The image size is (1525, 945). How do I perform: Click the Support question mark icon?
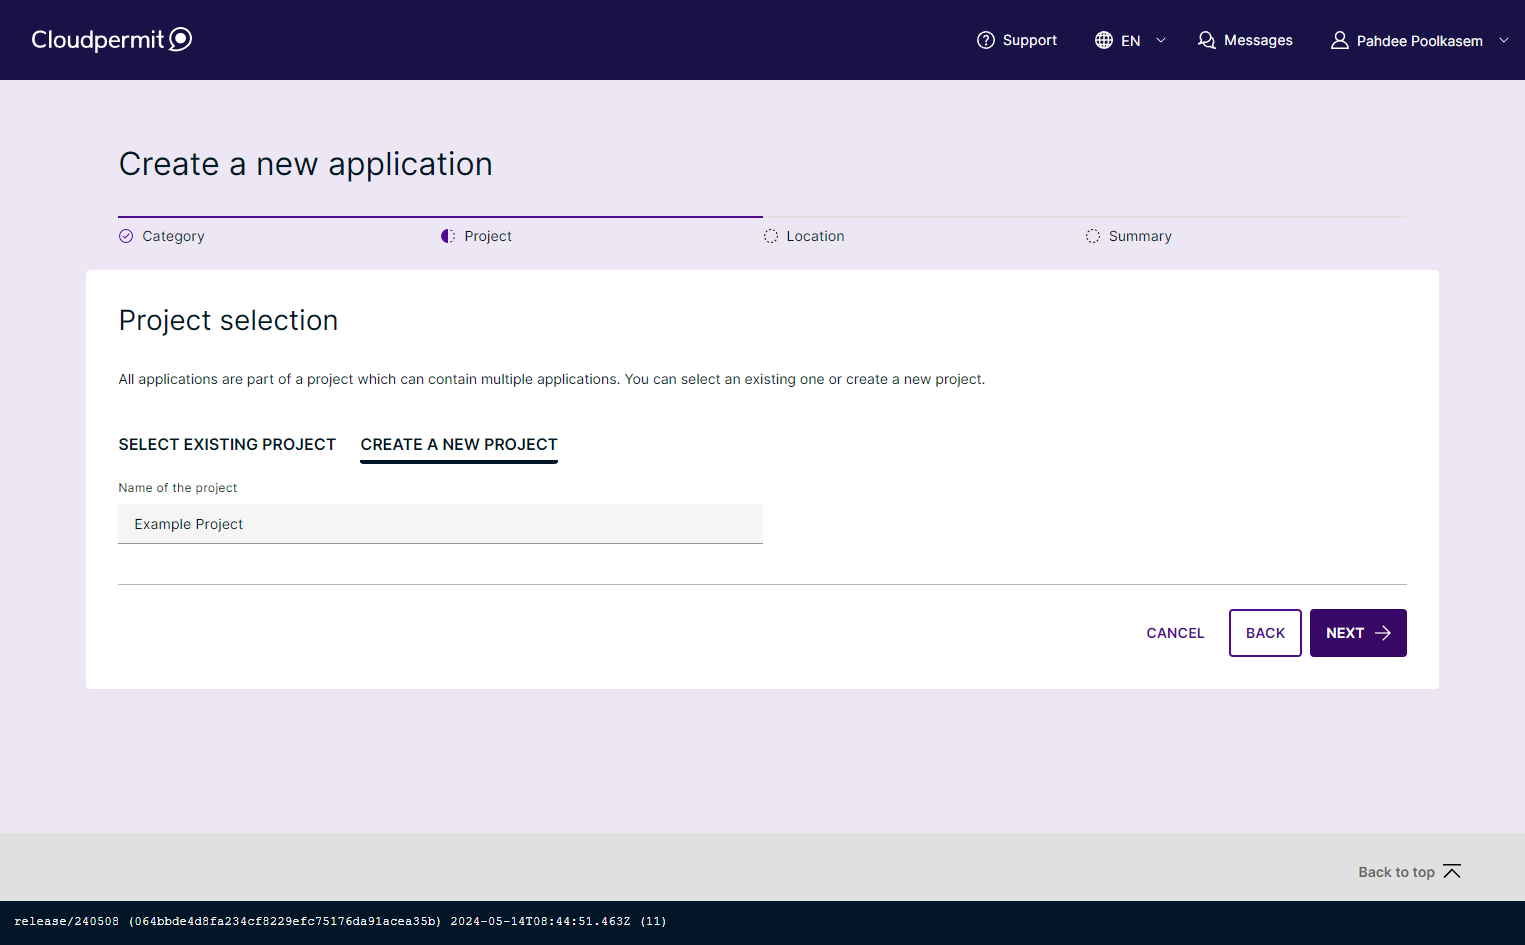tap(986, 40)
